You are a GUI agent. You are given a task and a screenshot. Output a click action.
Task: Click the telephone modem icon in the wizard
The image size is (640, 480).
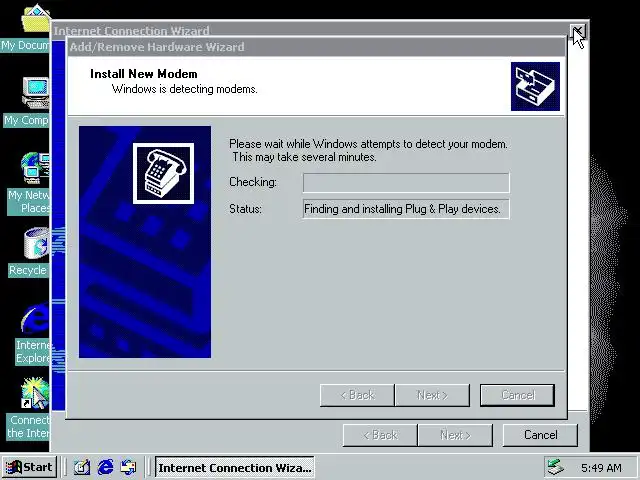point(163,173)
